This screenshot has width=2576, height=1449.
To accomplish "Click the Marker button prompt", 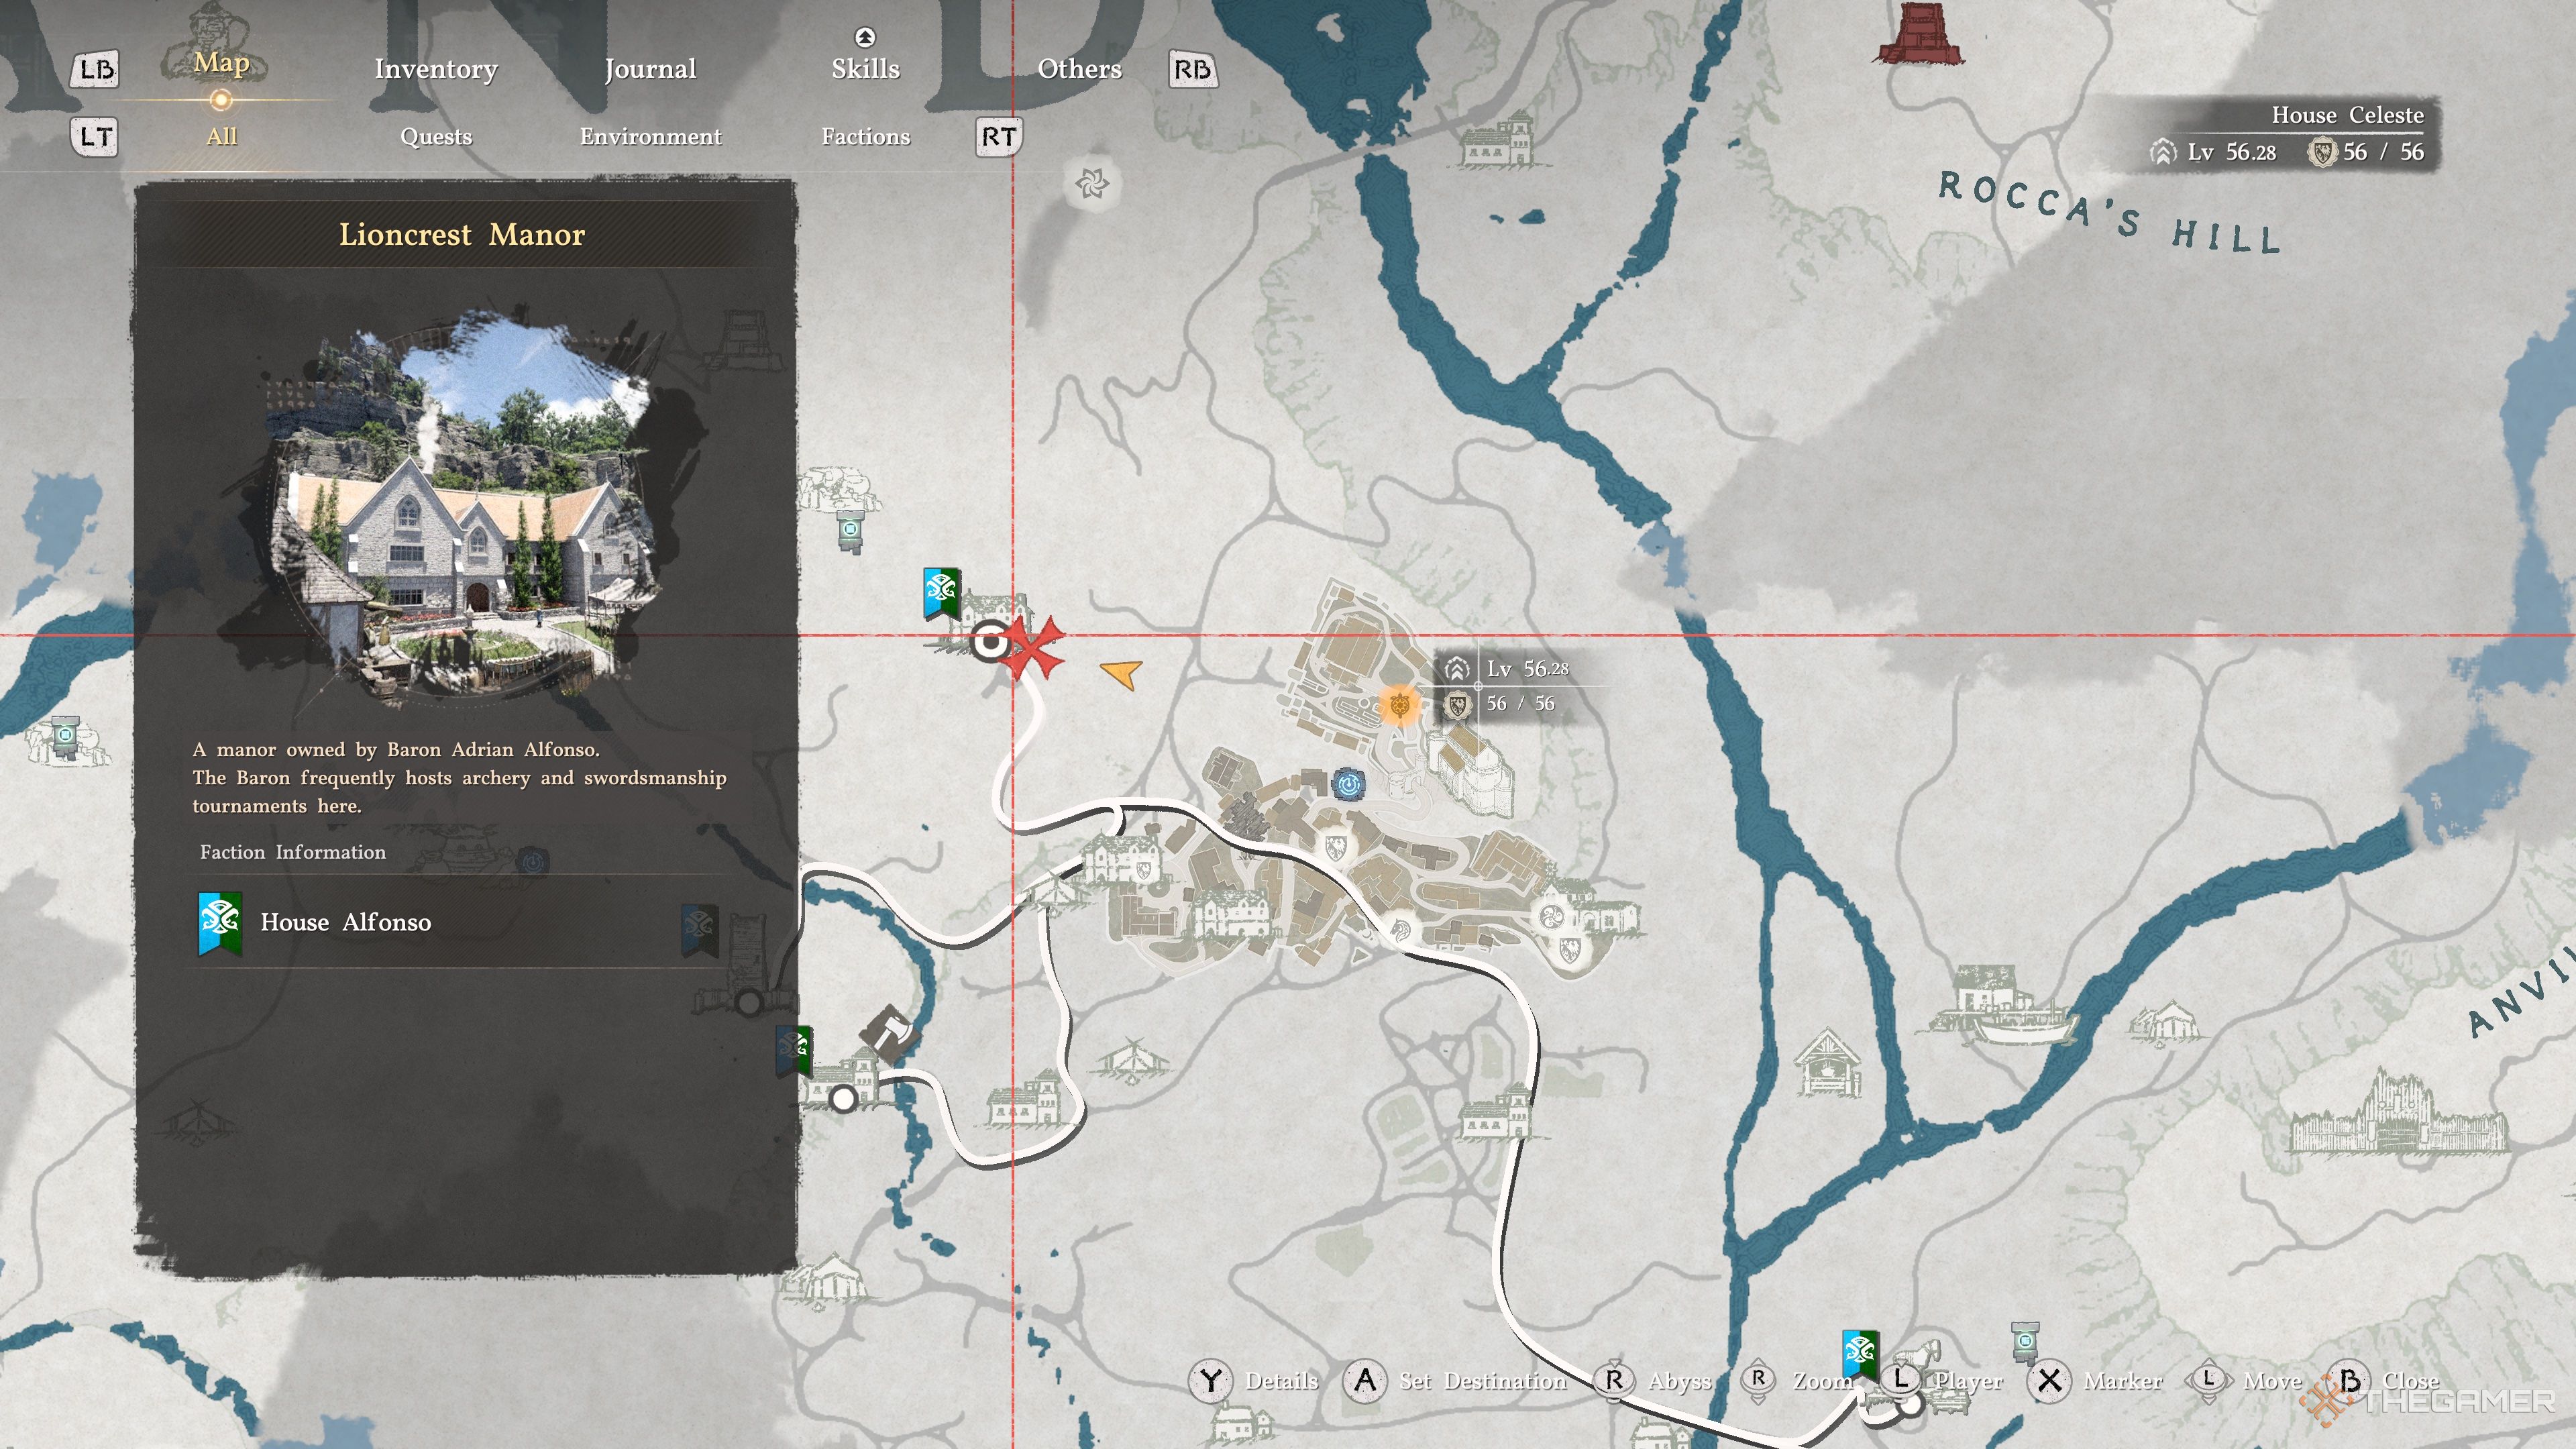I will pyautogui.click(x=2095, y=1381).
